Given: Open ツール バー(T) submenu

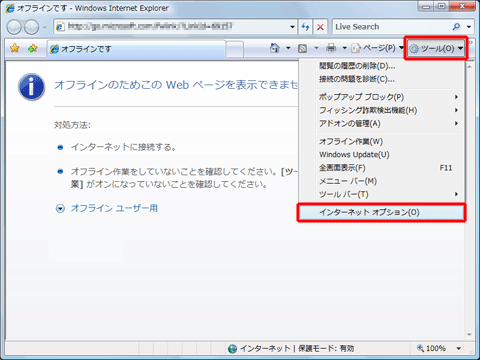Looking at the screenshot, I should point(382,194).
